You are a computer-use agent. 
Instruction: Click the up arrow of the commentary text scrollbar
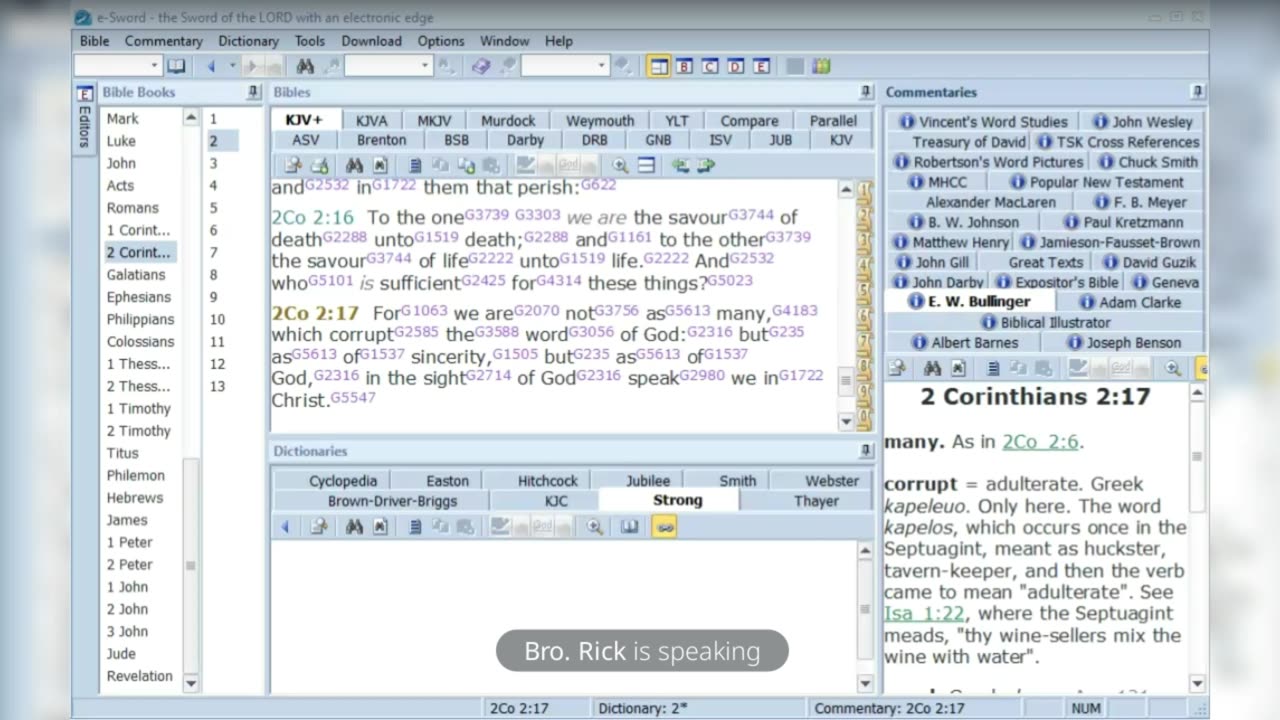(1197, 393)
